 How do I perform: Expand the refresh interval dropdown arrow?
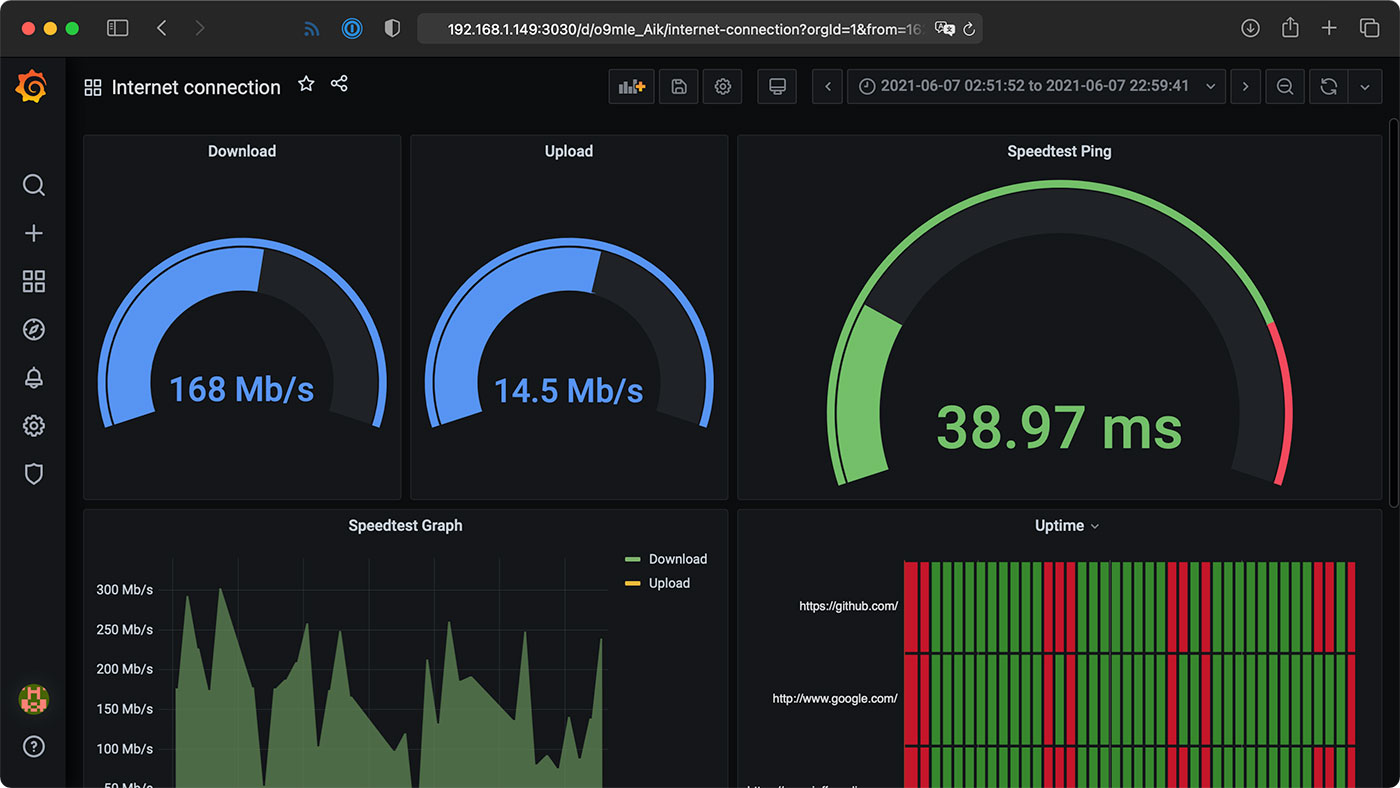(1365, 87)
